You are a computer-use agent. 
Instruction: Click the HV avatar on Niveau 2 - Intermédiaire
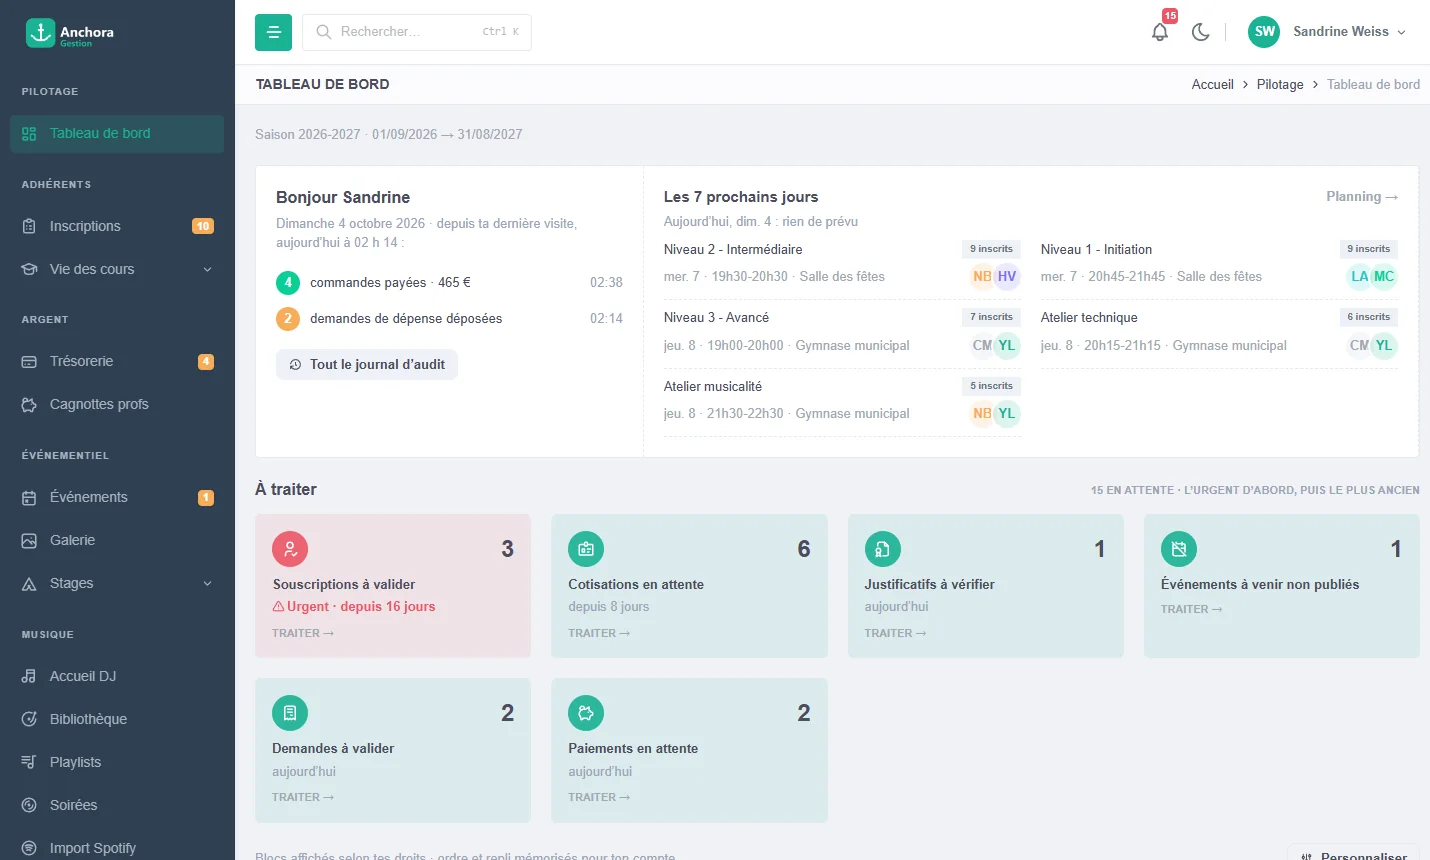(1007, 277)
